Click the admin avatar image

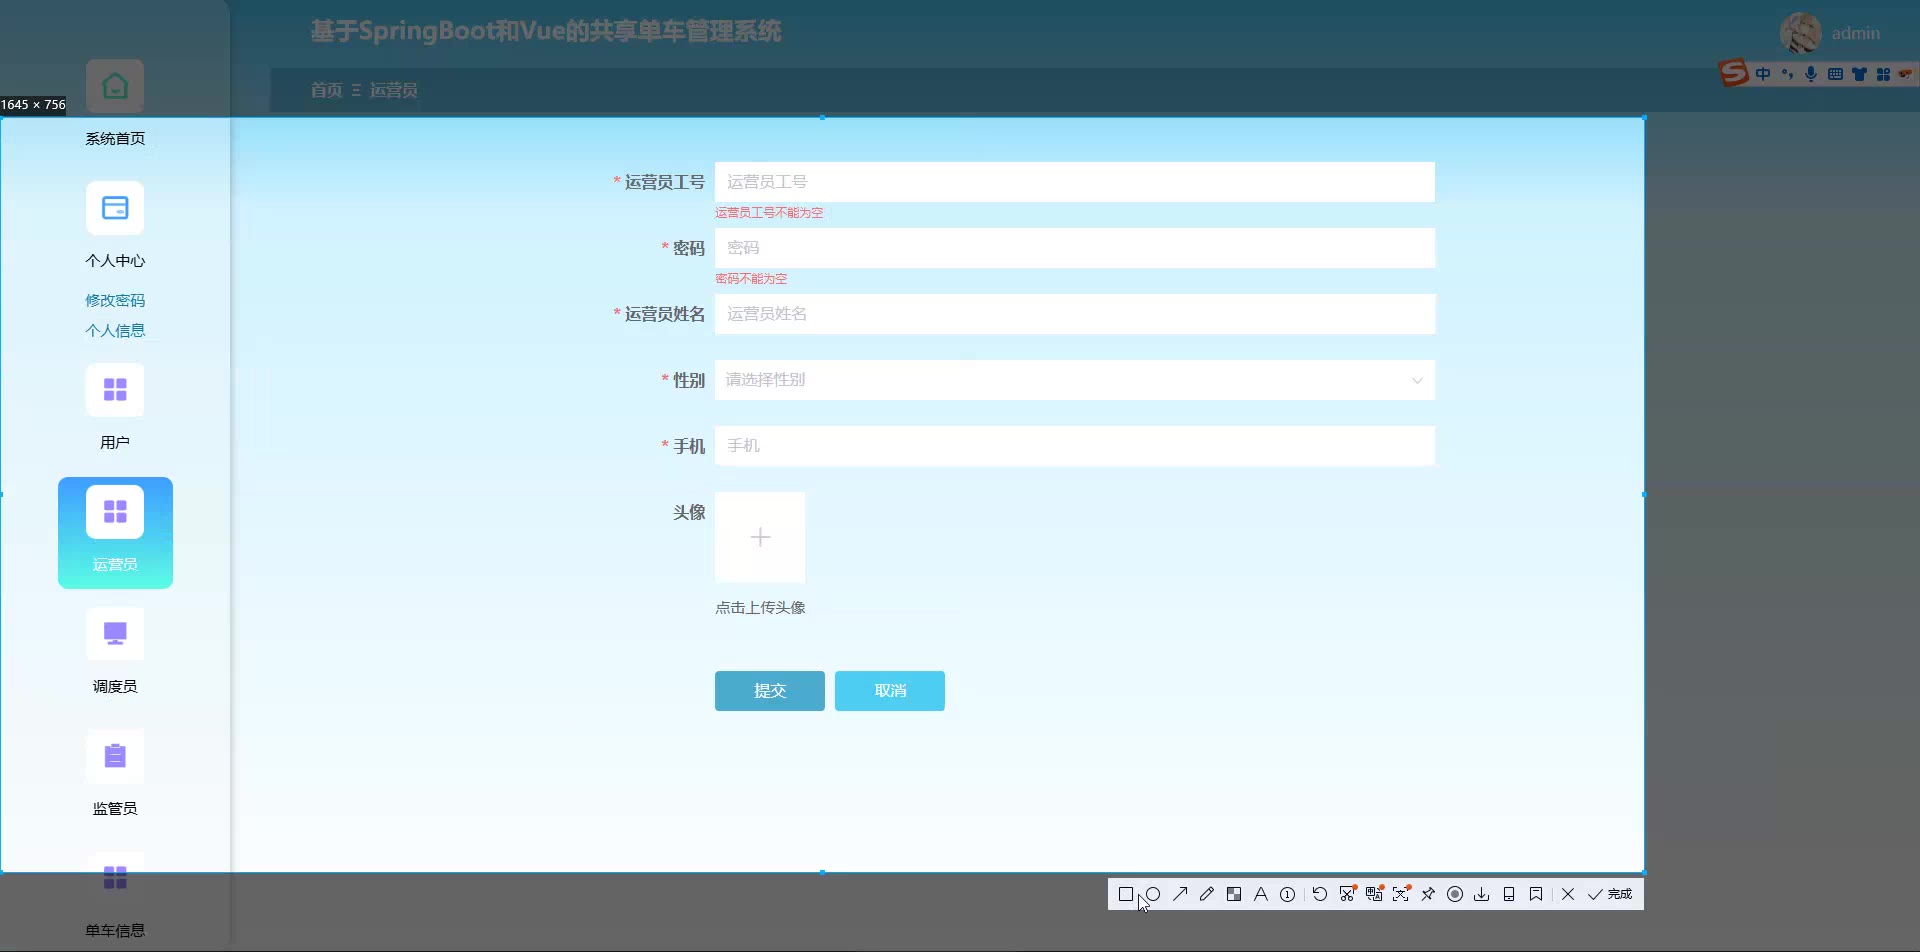(1800, 33)
